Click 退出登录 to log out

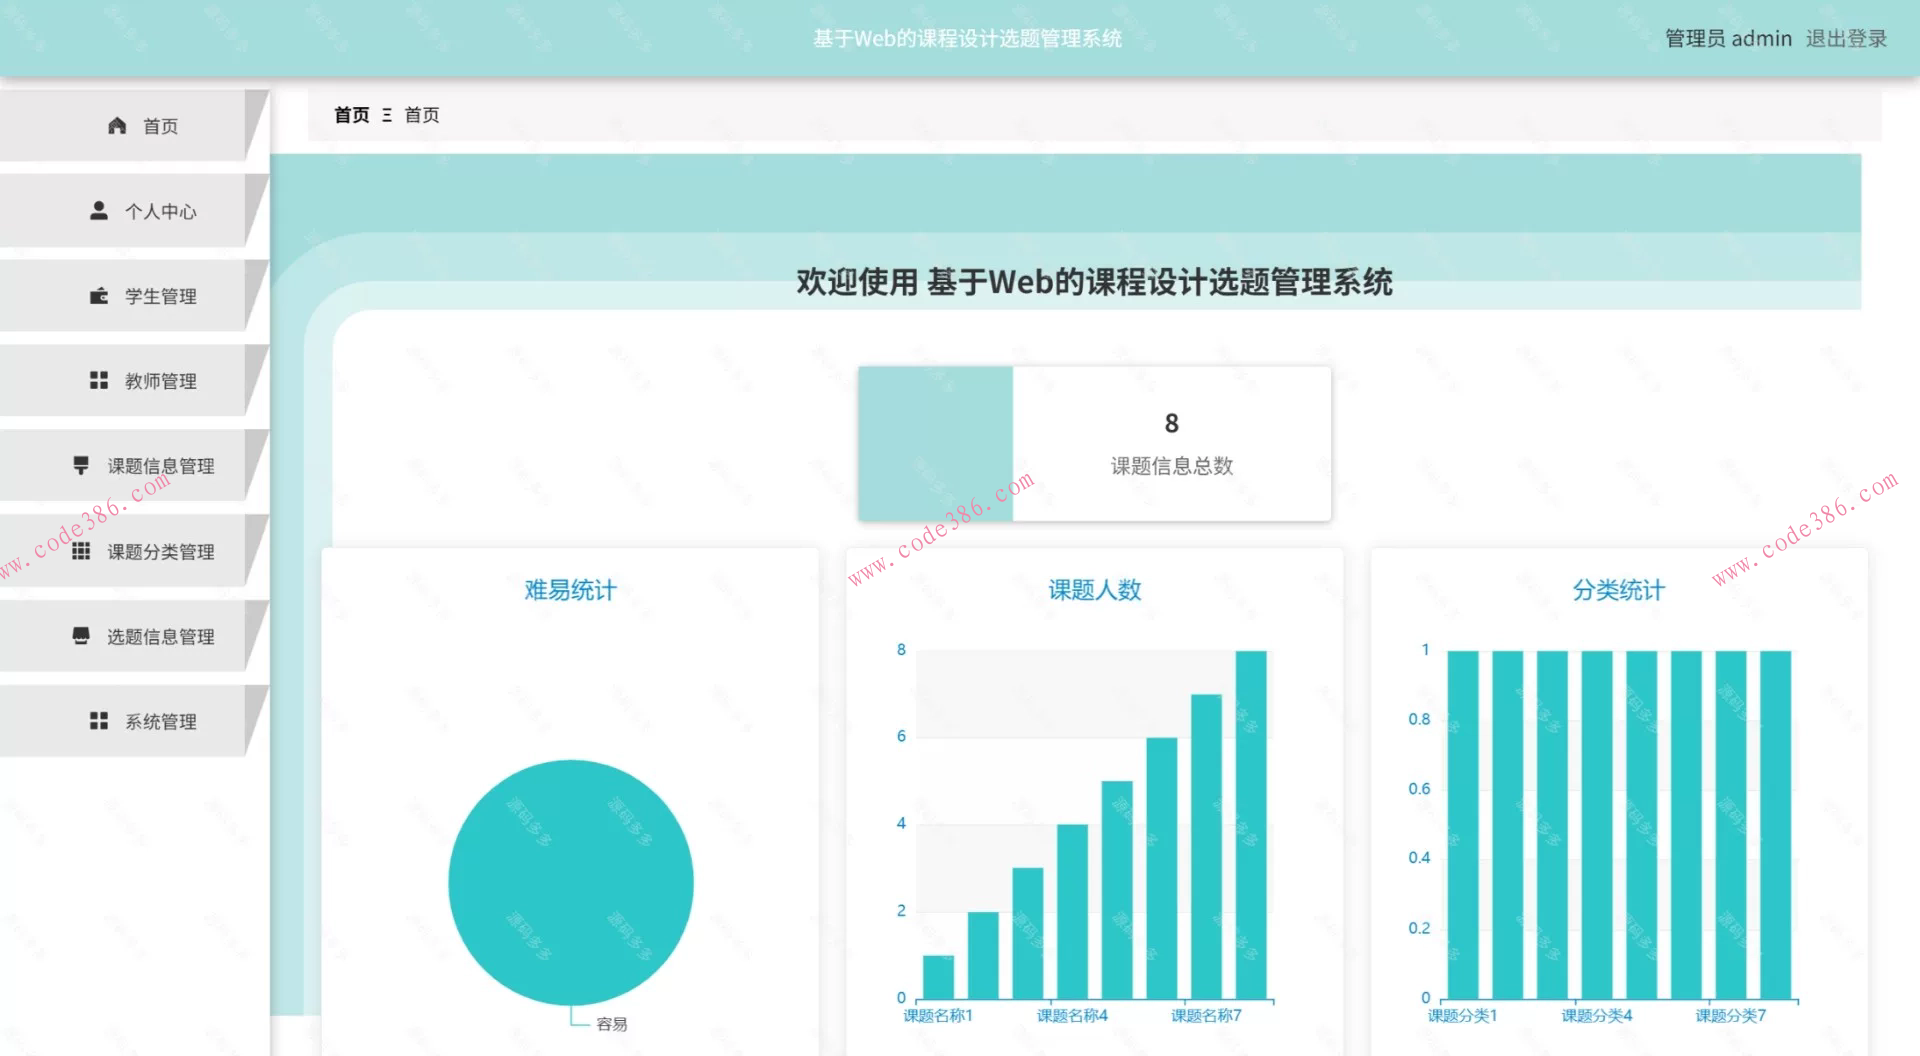pyautogui.click(x=1845, y=39)
